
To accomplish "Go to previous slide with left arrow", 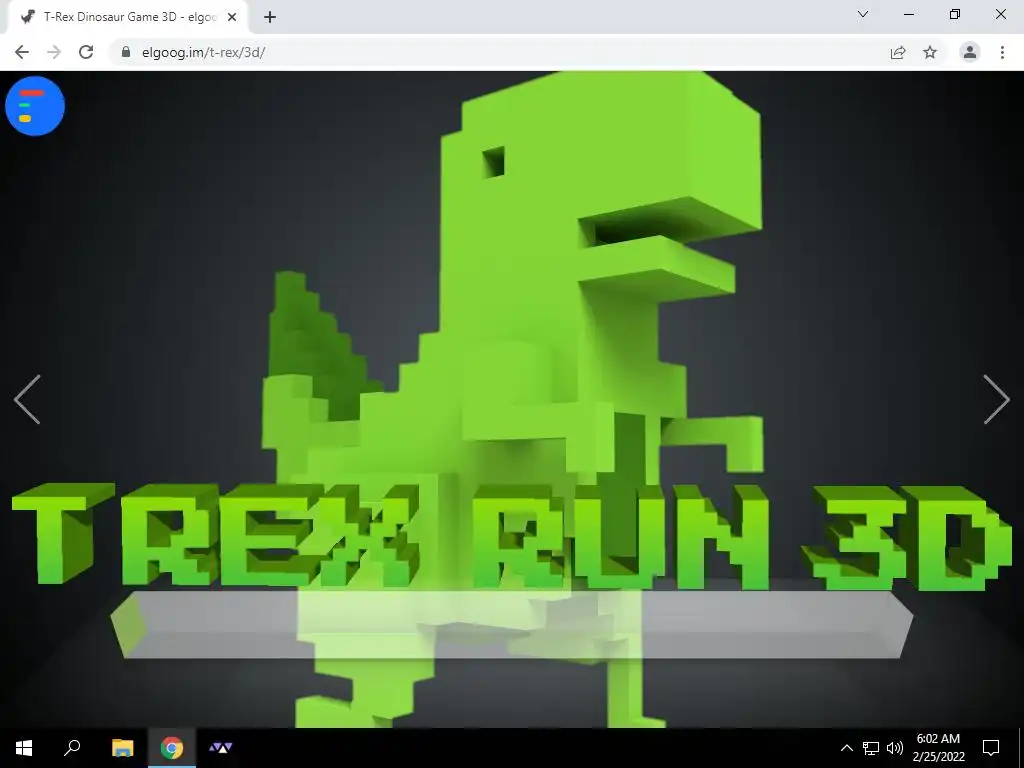I will click(27, 399).
